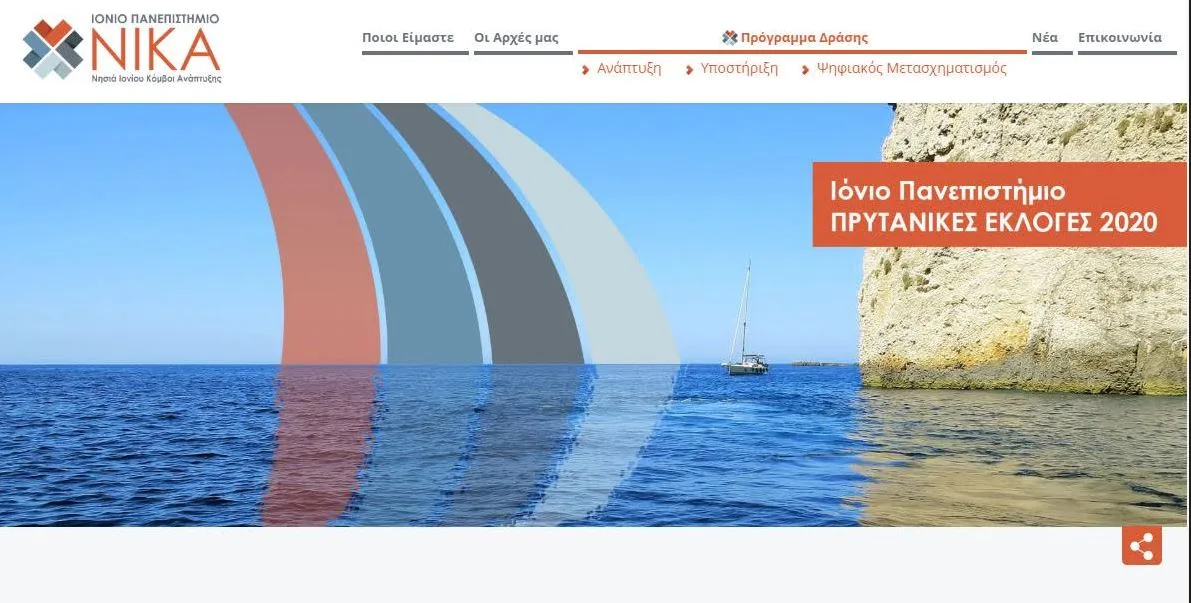Click the small logo icon beside Πρόγραμμα Δράσης
The width and height of the screenshot is (1191, 603).
click(x=730, y=37)
